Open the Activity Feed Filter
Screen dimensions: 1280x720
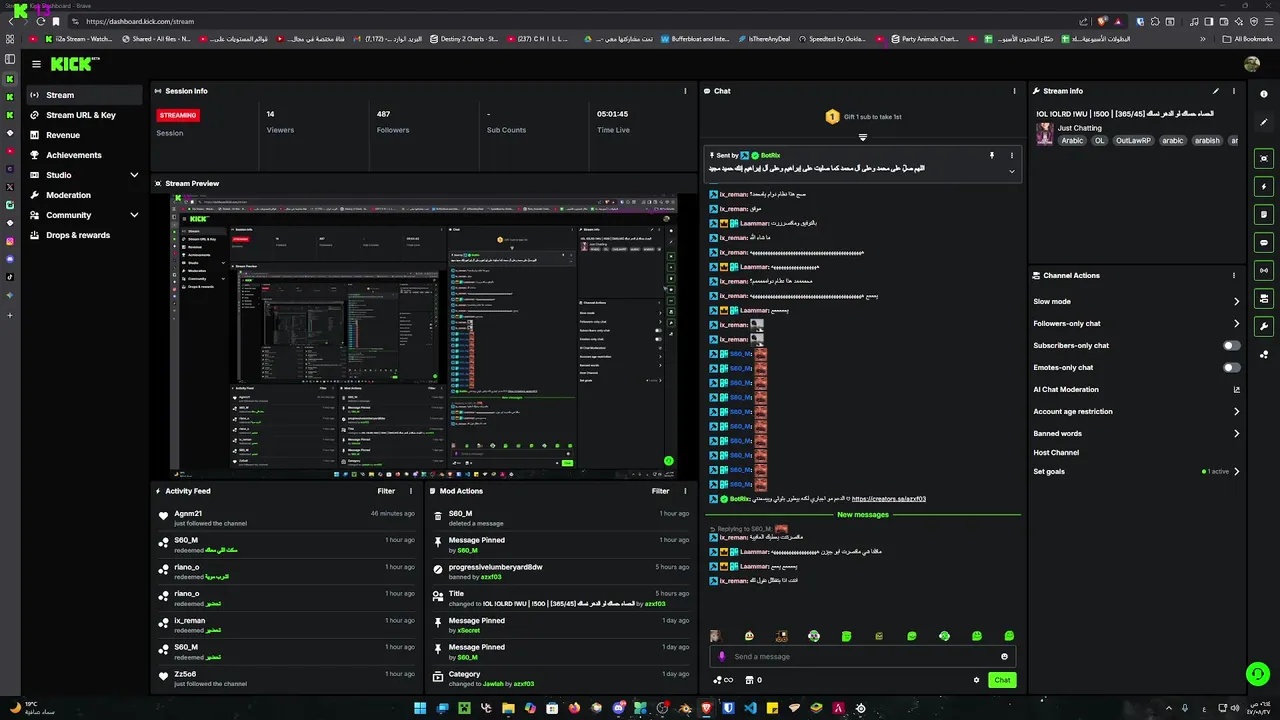point(386,491)
